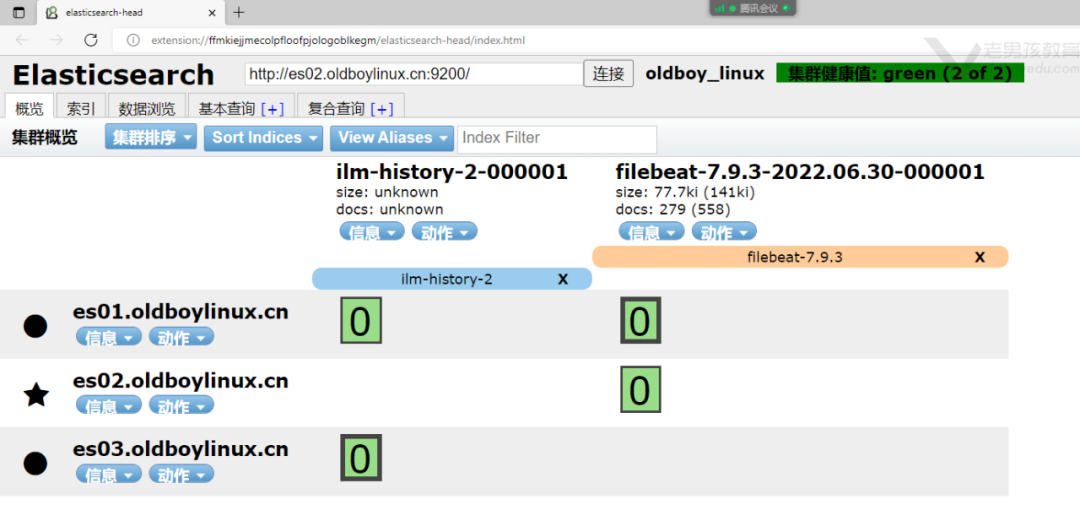Viewport: 1080px width, 532px height.
Task: Open the View Aliases dropdown
Action: pyautogui.click(x=392, y=138)
